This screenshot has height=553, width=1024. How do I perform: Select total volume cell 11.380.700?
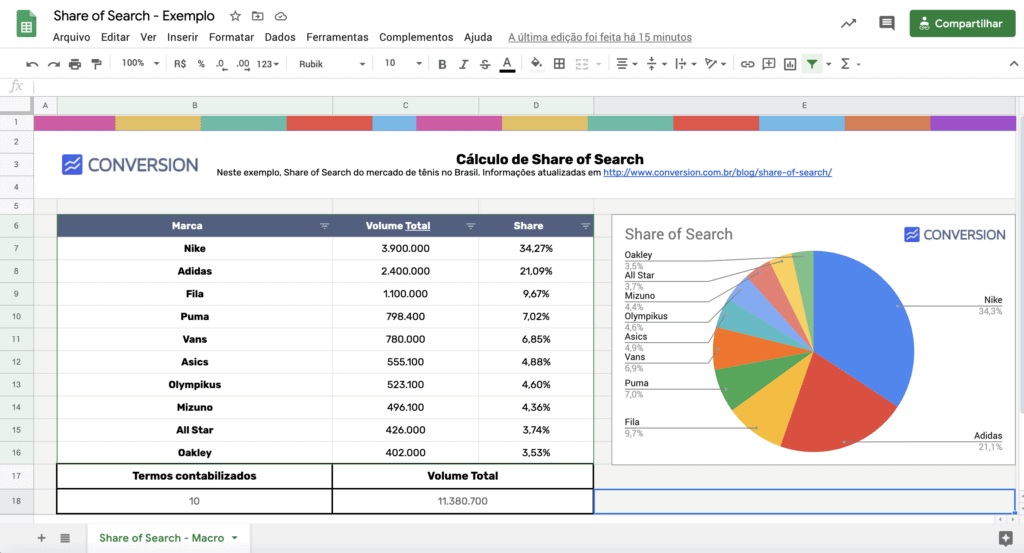point(462,501)
